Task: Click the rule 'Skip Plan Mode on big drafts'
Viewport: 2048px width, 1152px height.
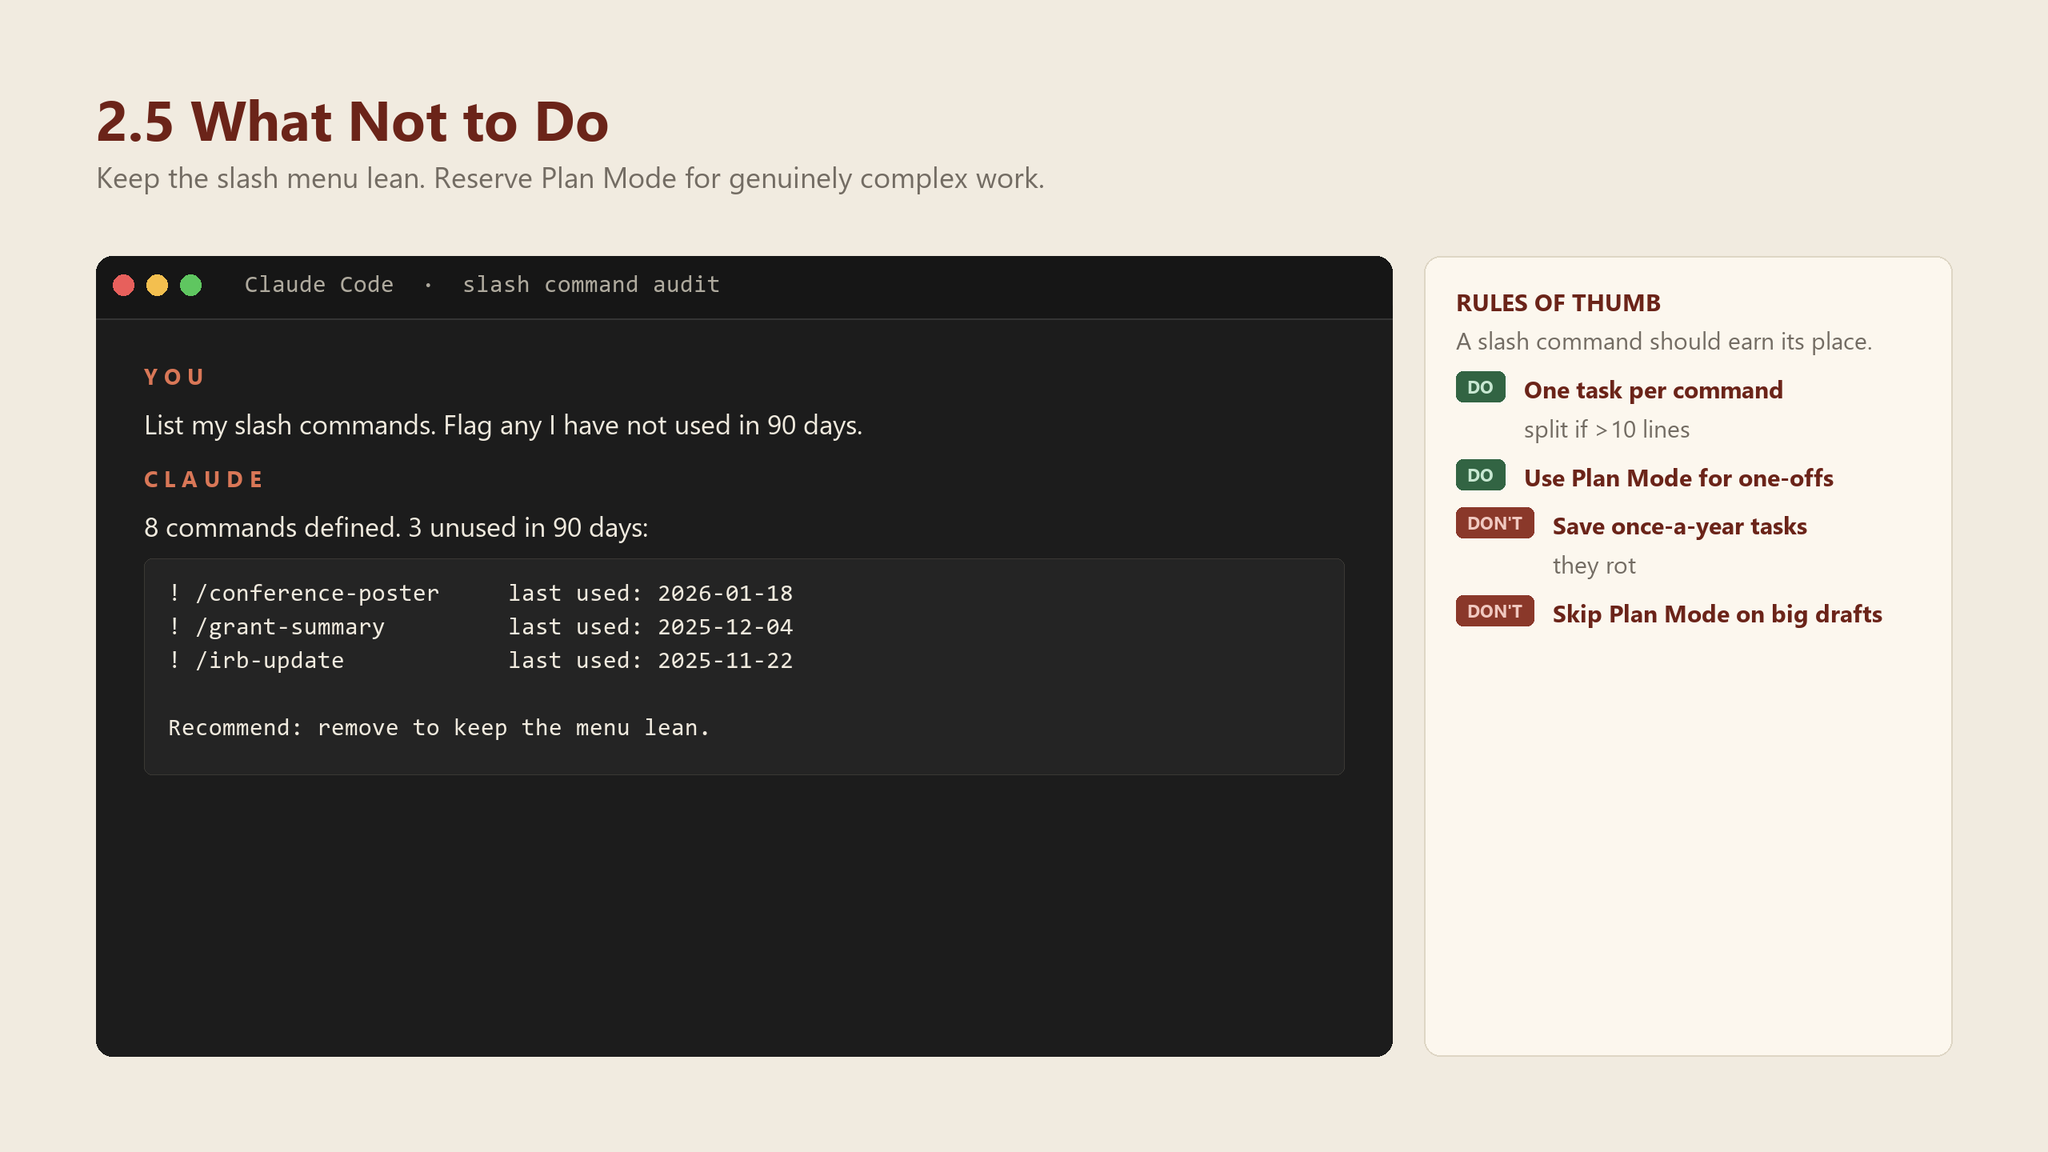Action: click(1717, 615)
